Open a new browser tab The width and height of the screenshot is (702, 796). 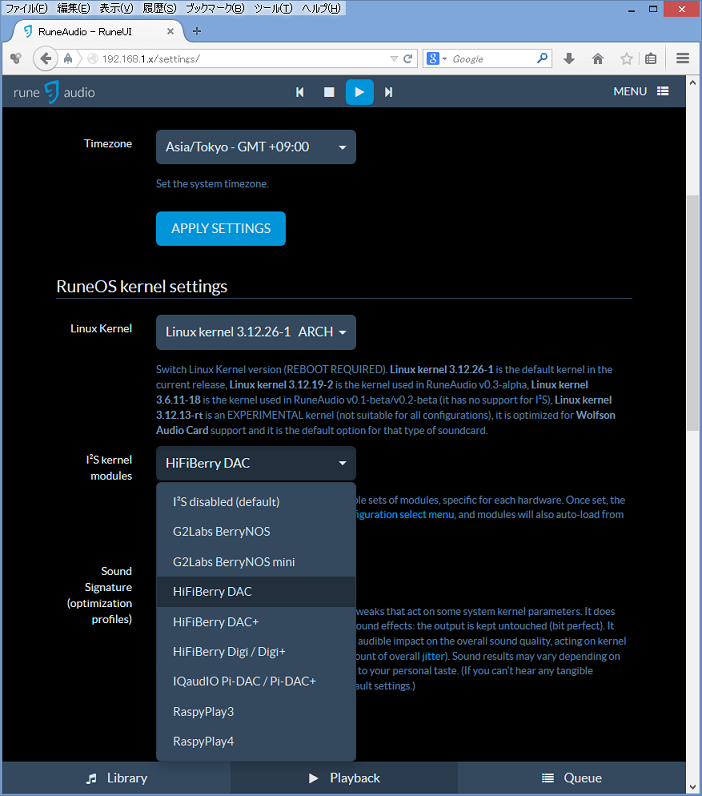197,31
